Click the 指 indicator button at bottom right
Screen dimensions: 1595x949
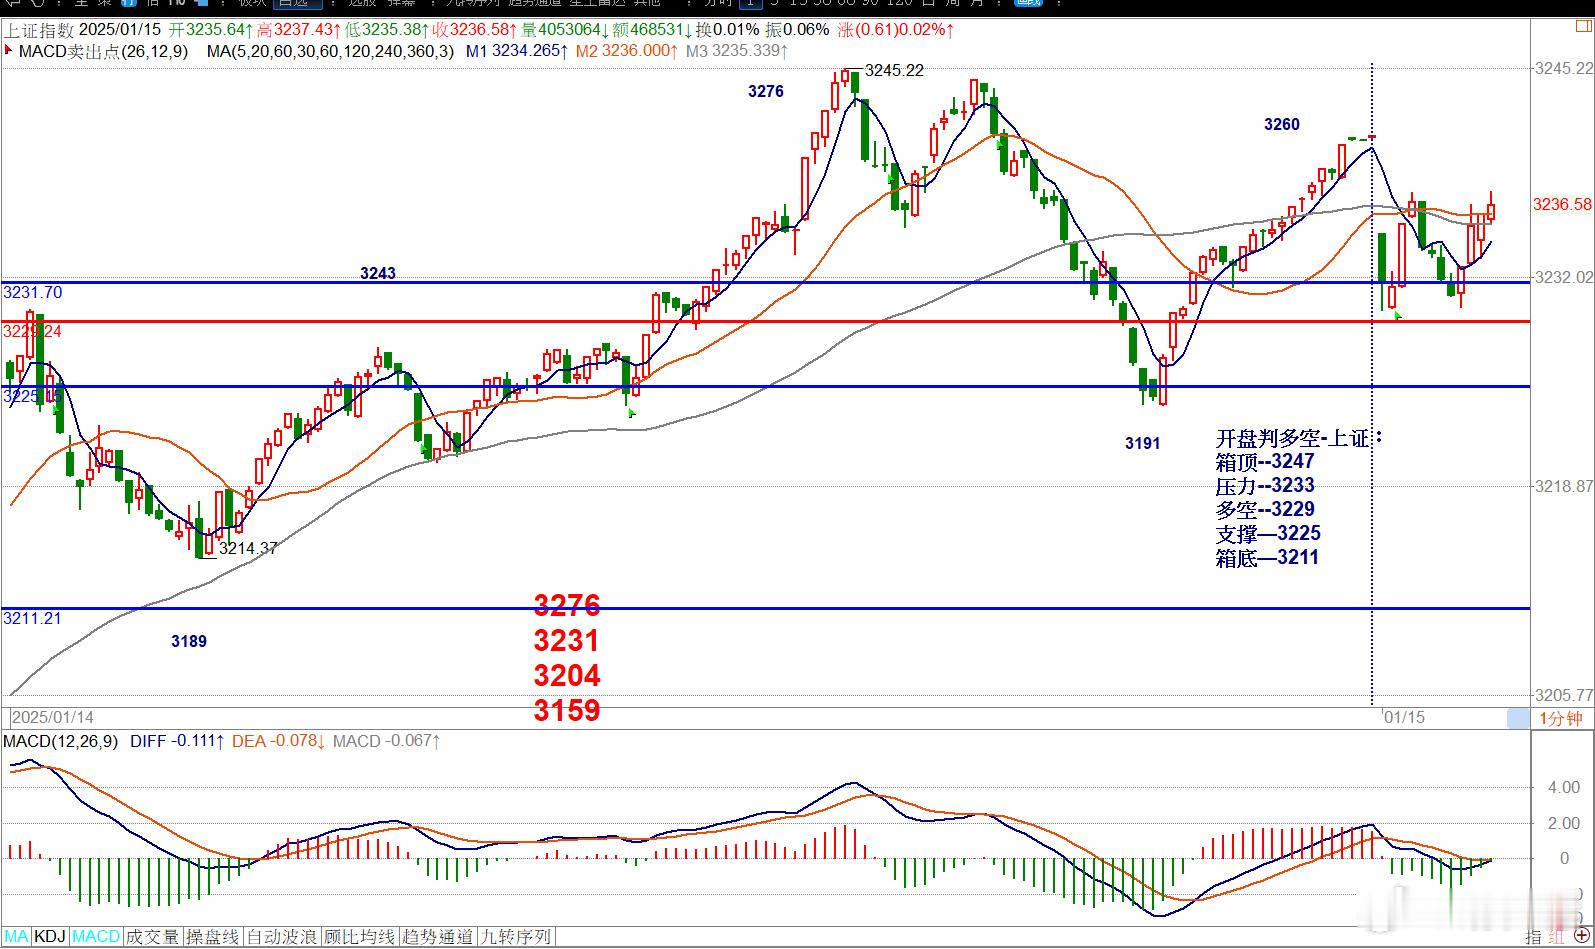[x=1533, y=937]
